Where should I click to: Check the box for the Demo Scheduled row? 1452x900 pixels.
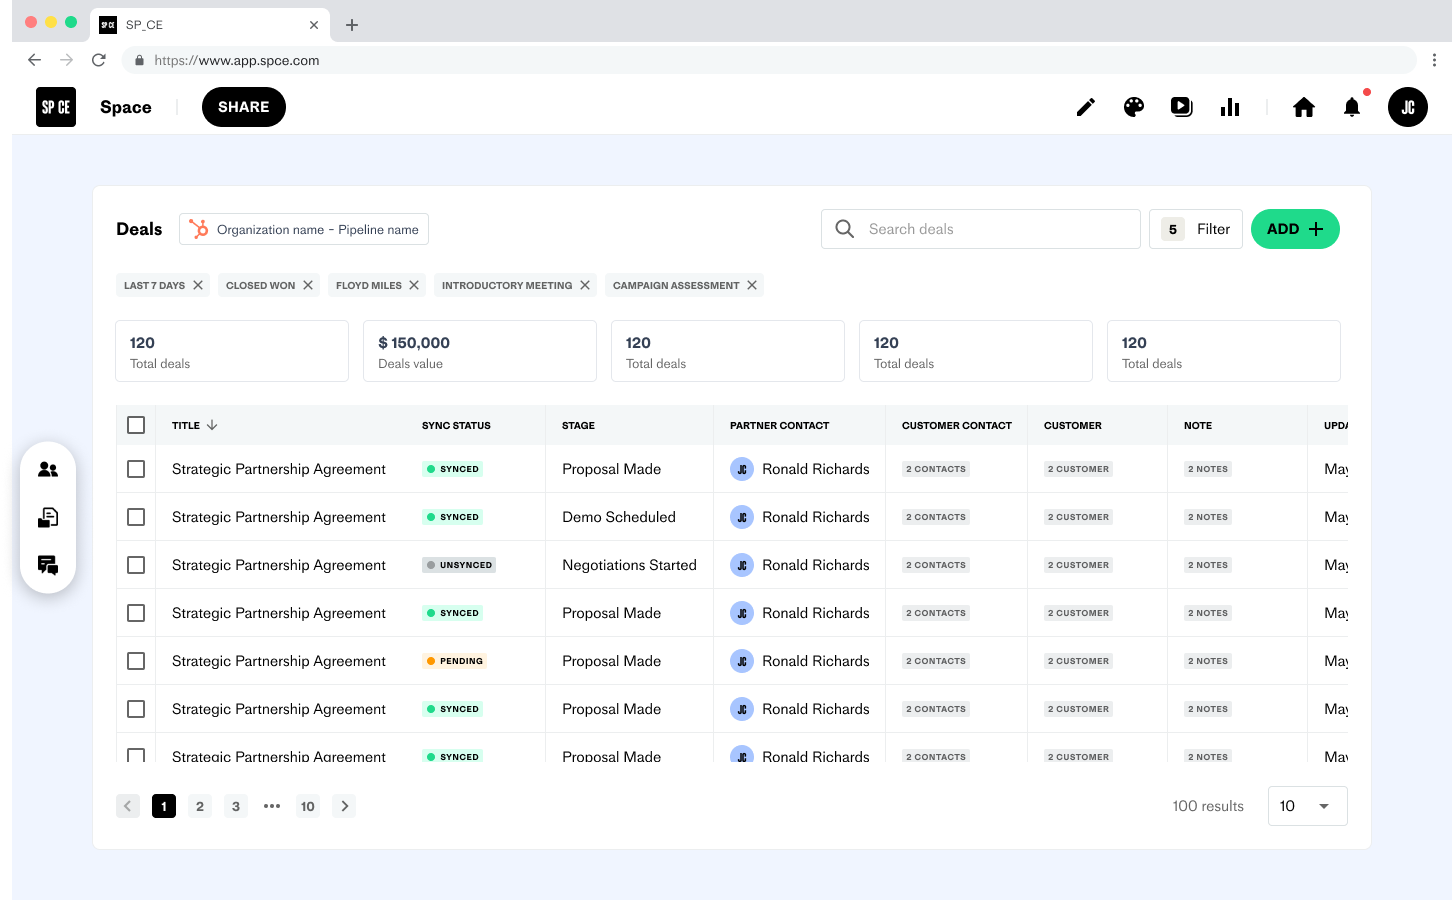(136, 517)
